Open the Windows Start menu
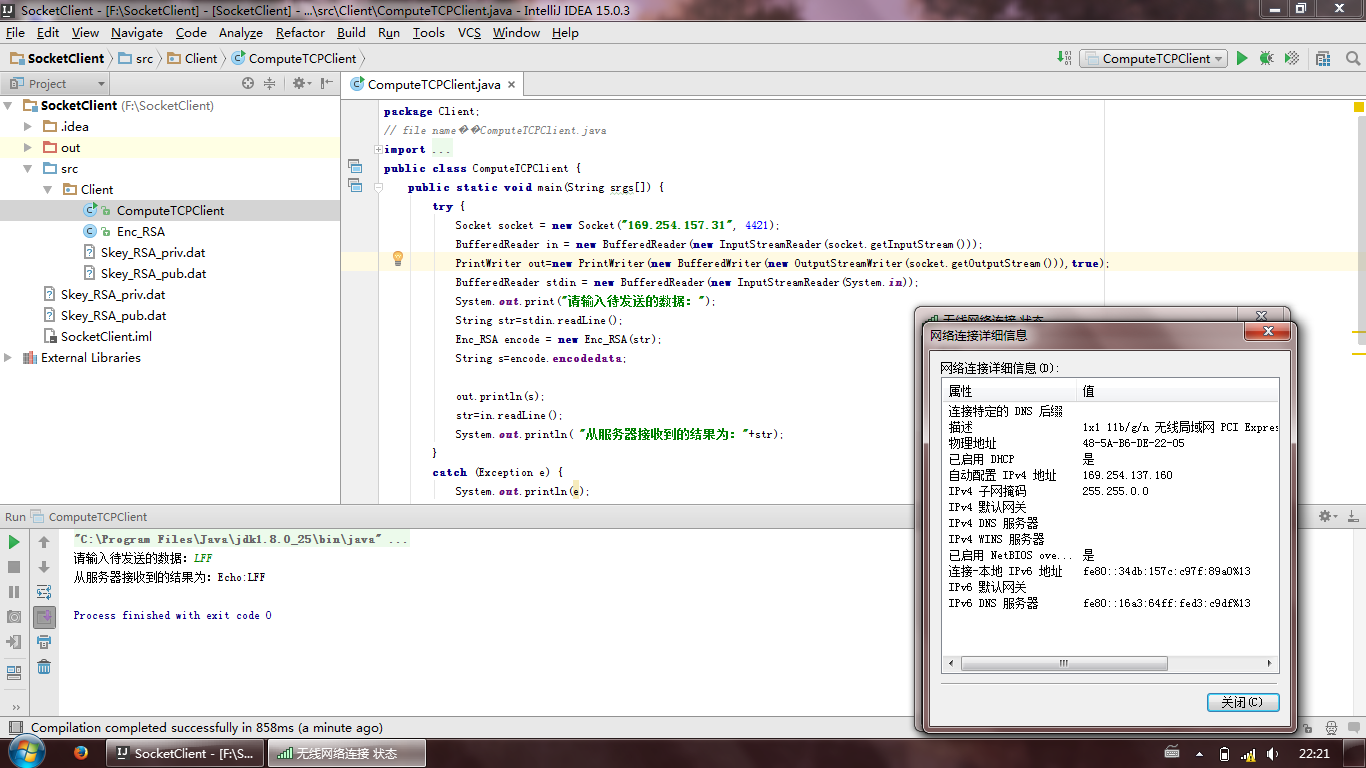This screenshot has width=1366, height=768. [x=26, y=752]
